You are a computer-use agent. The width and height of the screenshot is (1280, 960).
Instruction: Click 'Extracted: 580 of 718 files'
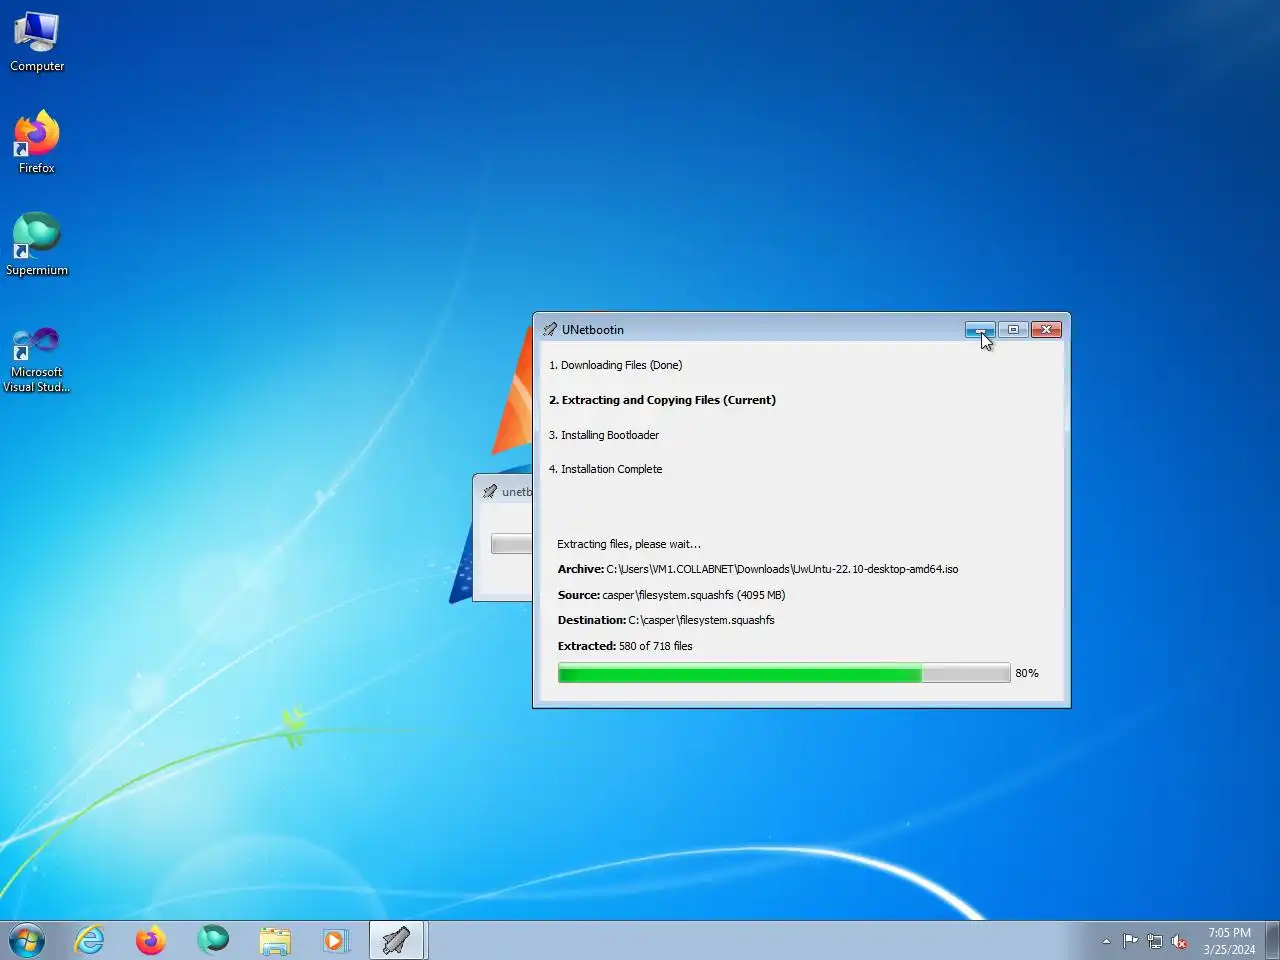[x=625, y=646]
